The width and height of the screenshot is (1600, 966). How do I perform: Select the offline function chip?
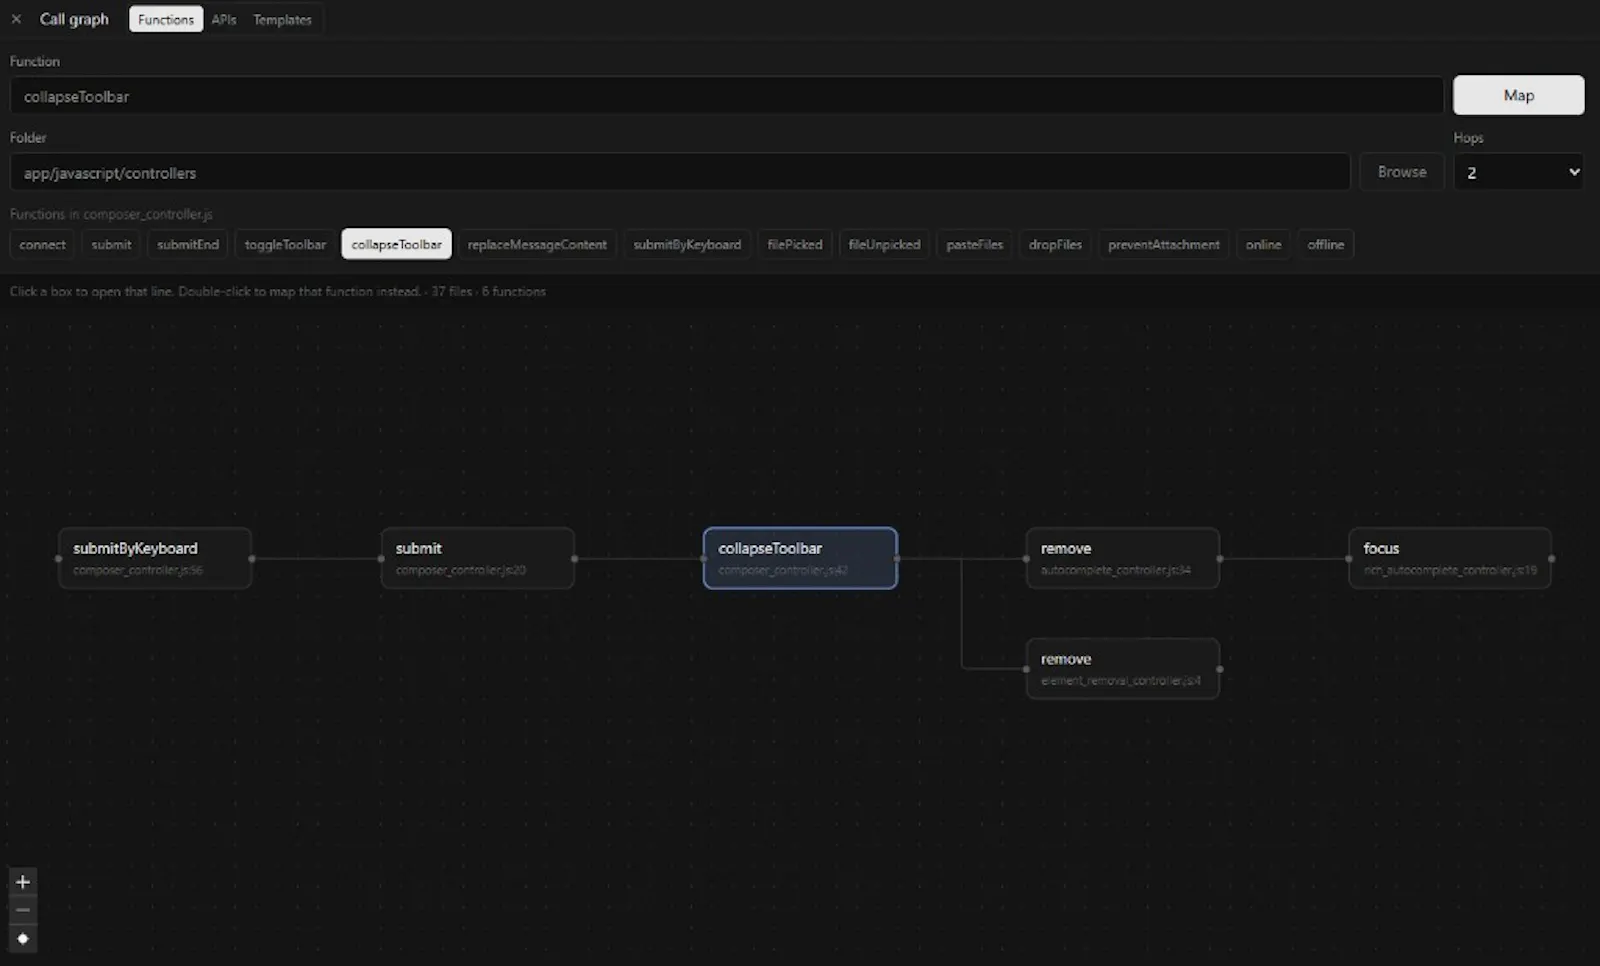[x=1325, y=244]
